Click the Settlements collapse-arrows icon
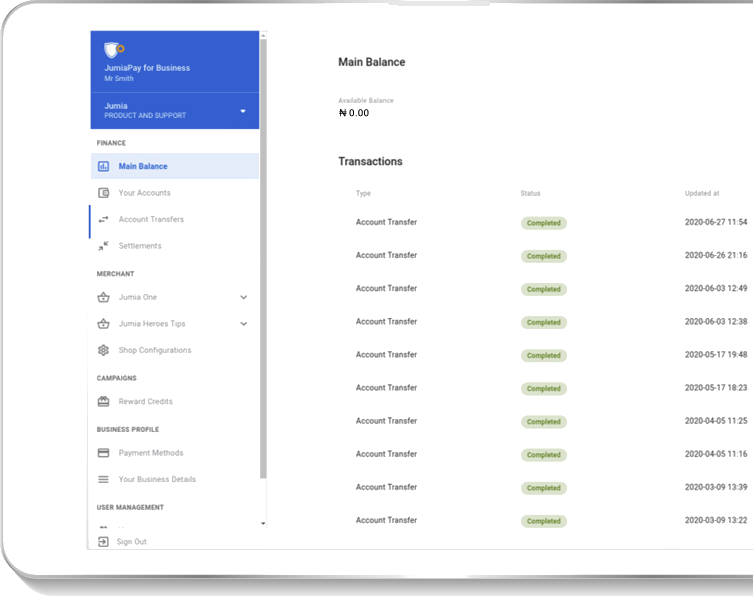Viewport: 753px width, 596px height. click(x=103, y=246)
